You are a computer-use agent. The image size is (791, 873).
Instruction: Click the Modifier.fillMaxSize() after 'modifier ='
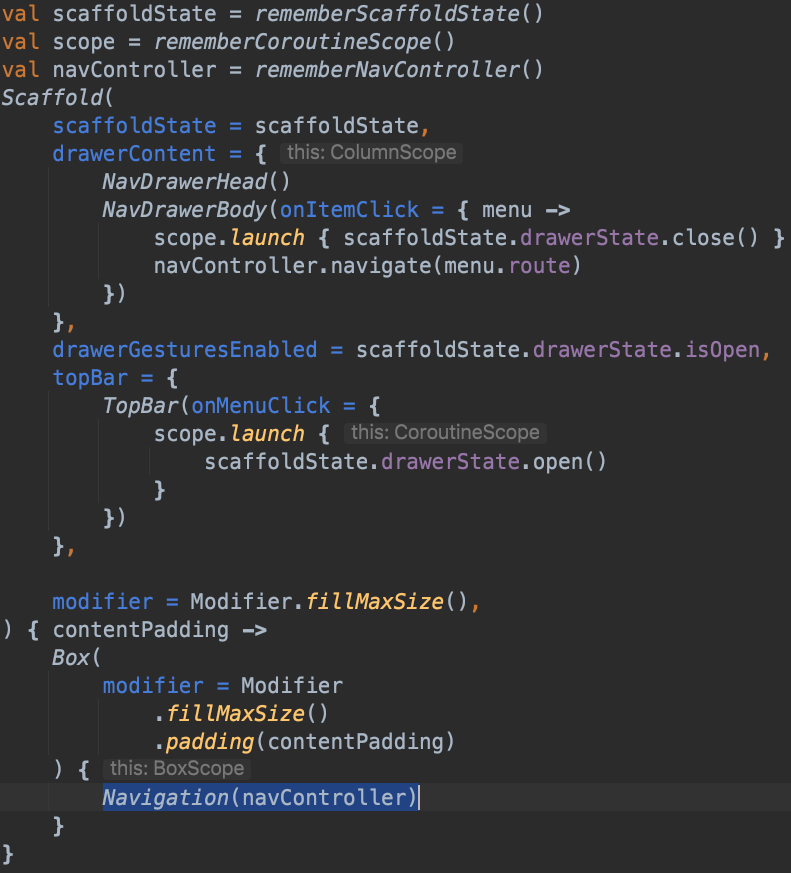click(328, 601)
